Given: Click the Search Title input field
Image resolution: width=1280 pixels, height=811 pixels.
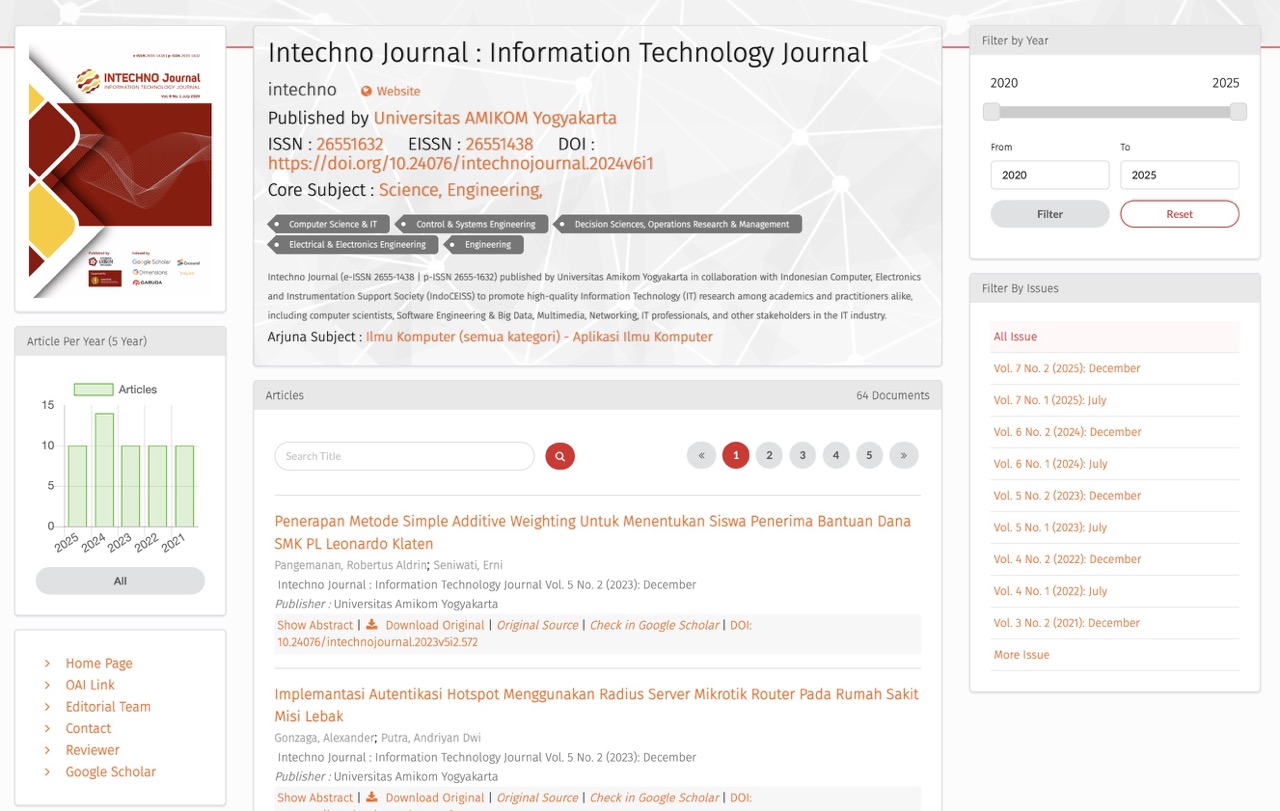Looking at the screenshot, I should pyautogui.click(x=404, y=456).
